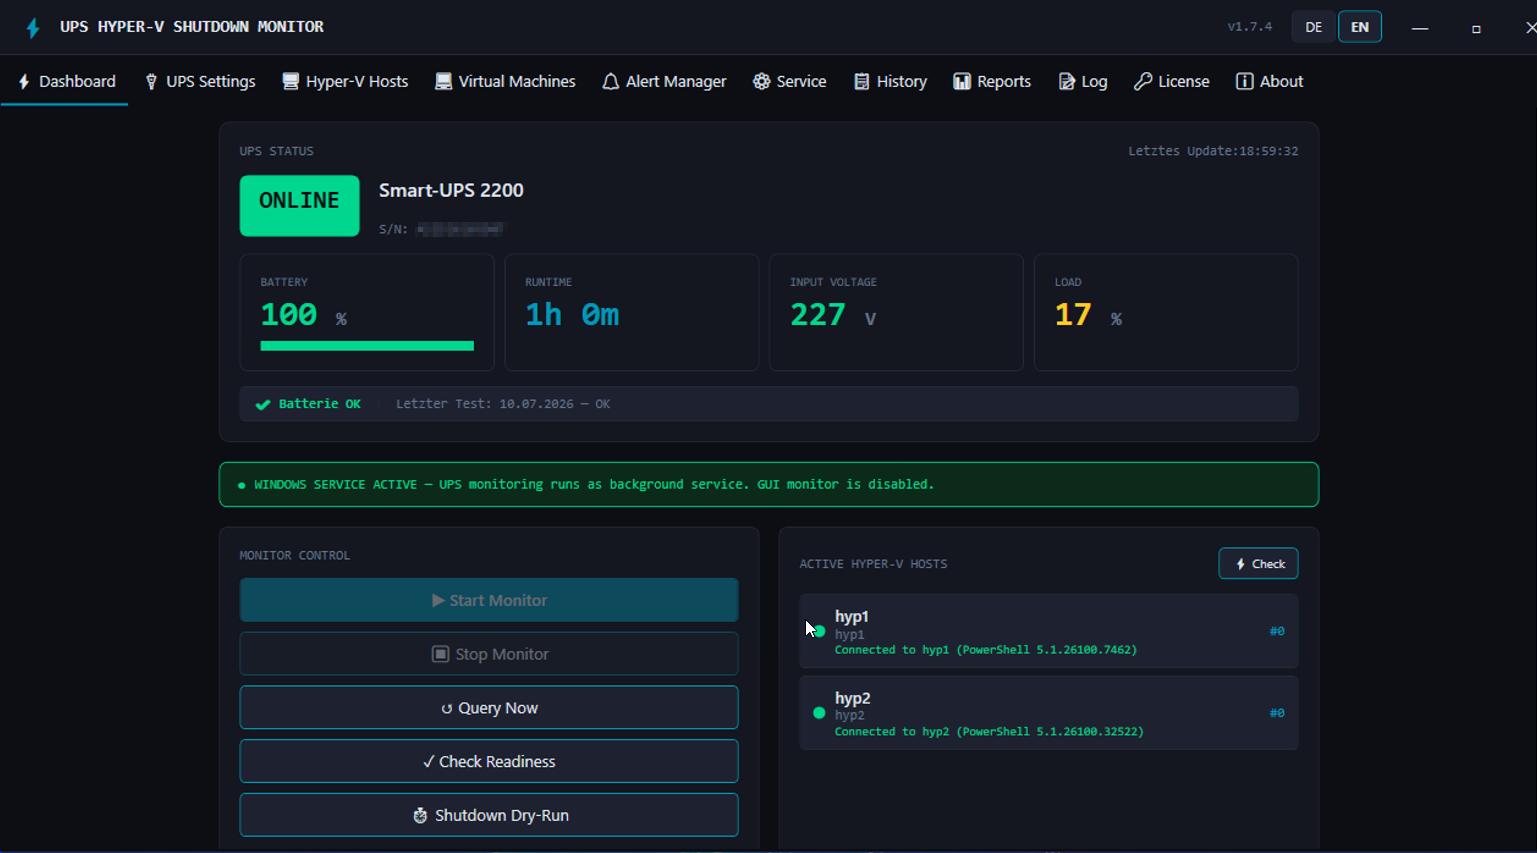Click the UPS HYPER-V SHUTDOWN MONITOR title
Screen dimensions: 1537x853
192,27
